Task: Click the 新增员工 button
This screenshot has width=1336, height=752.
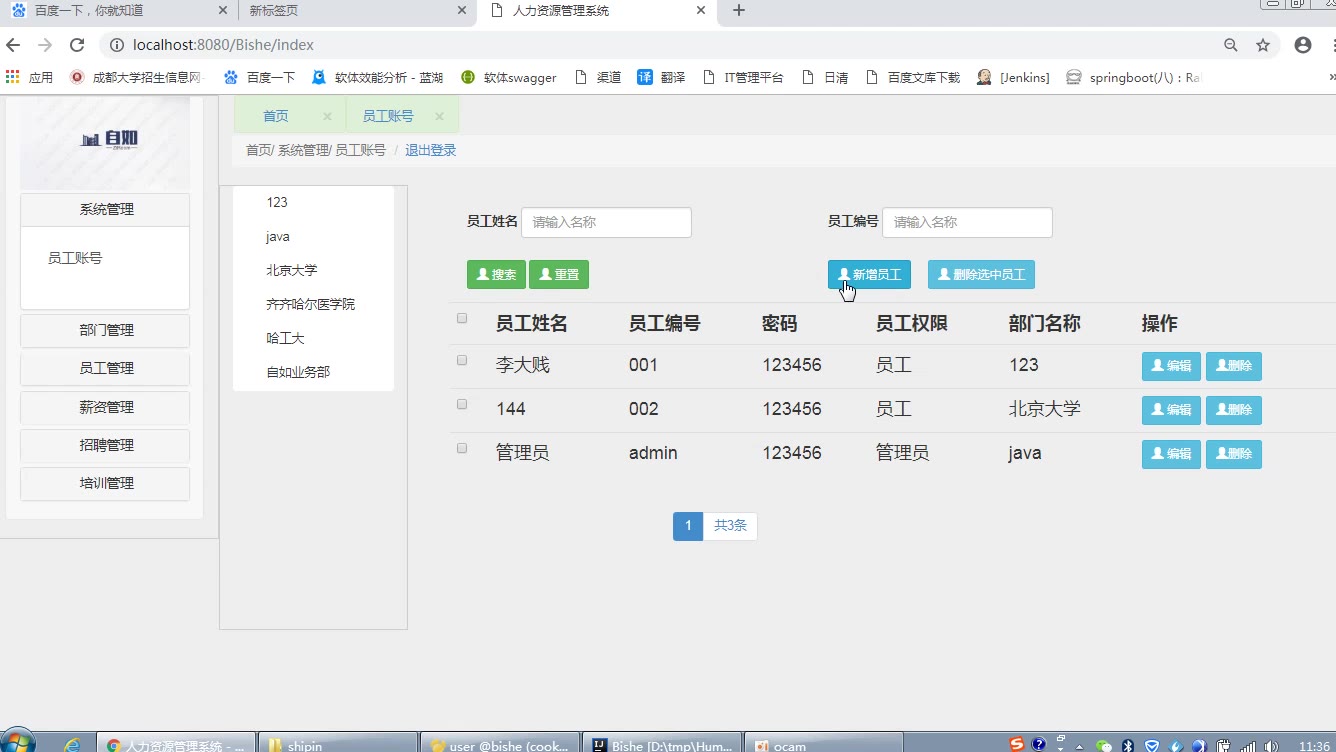Action: (869, 275)
